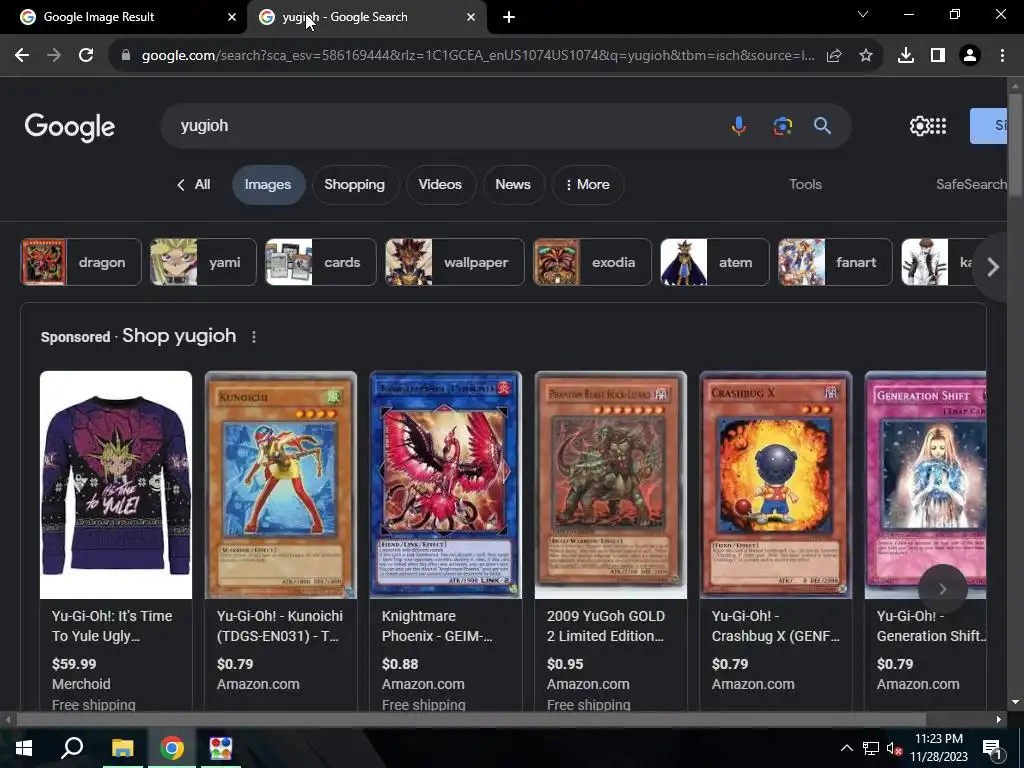Go back using the browser back arrow

pyautogui.click(x=22, y=56)
